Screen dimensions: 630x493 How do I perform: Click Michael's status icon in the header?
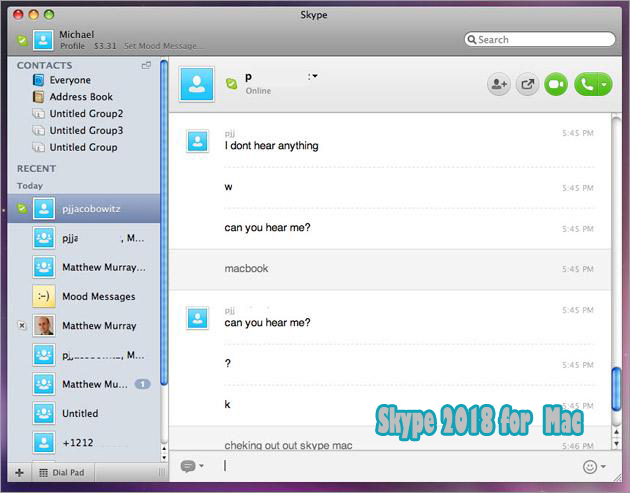[22, 40]
